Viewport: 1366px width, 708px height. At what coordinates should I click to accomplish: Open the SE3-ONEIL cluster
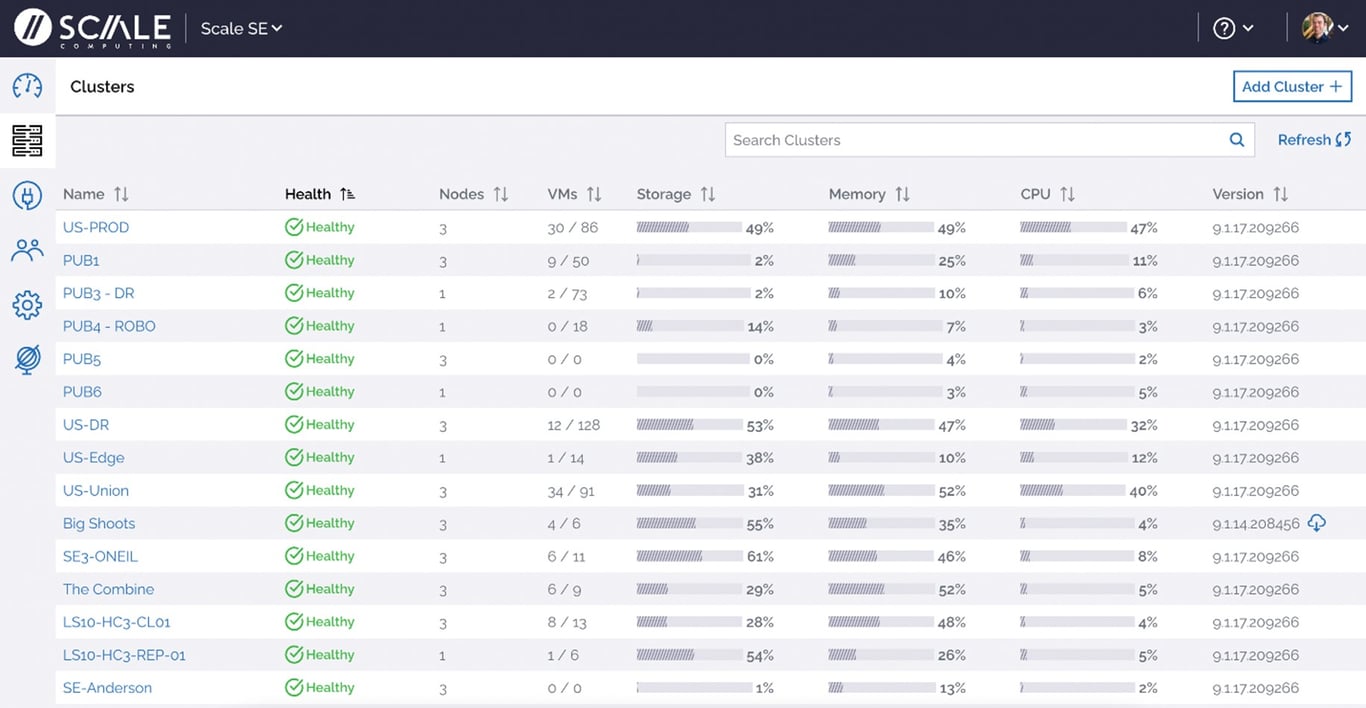point(100,556)
